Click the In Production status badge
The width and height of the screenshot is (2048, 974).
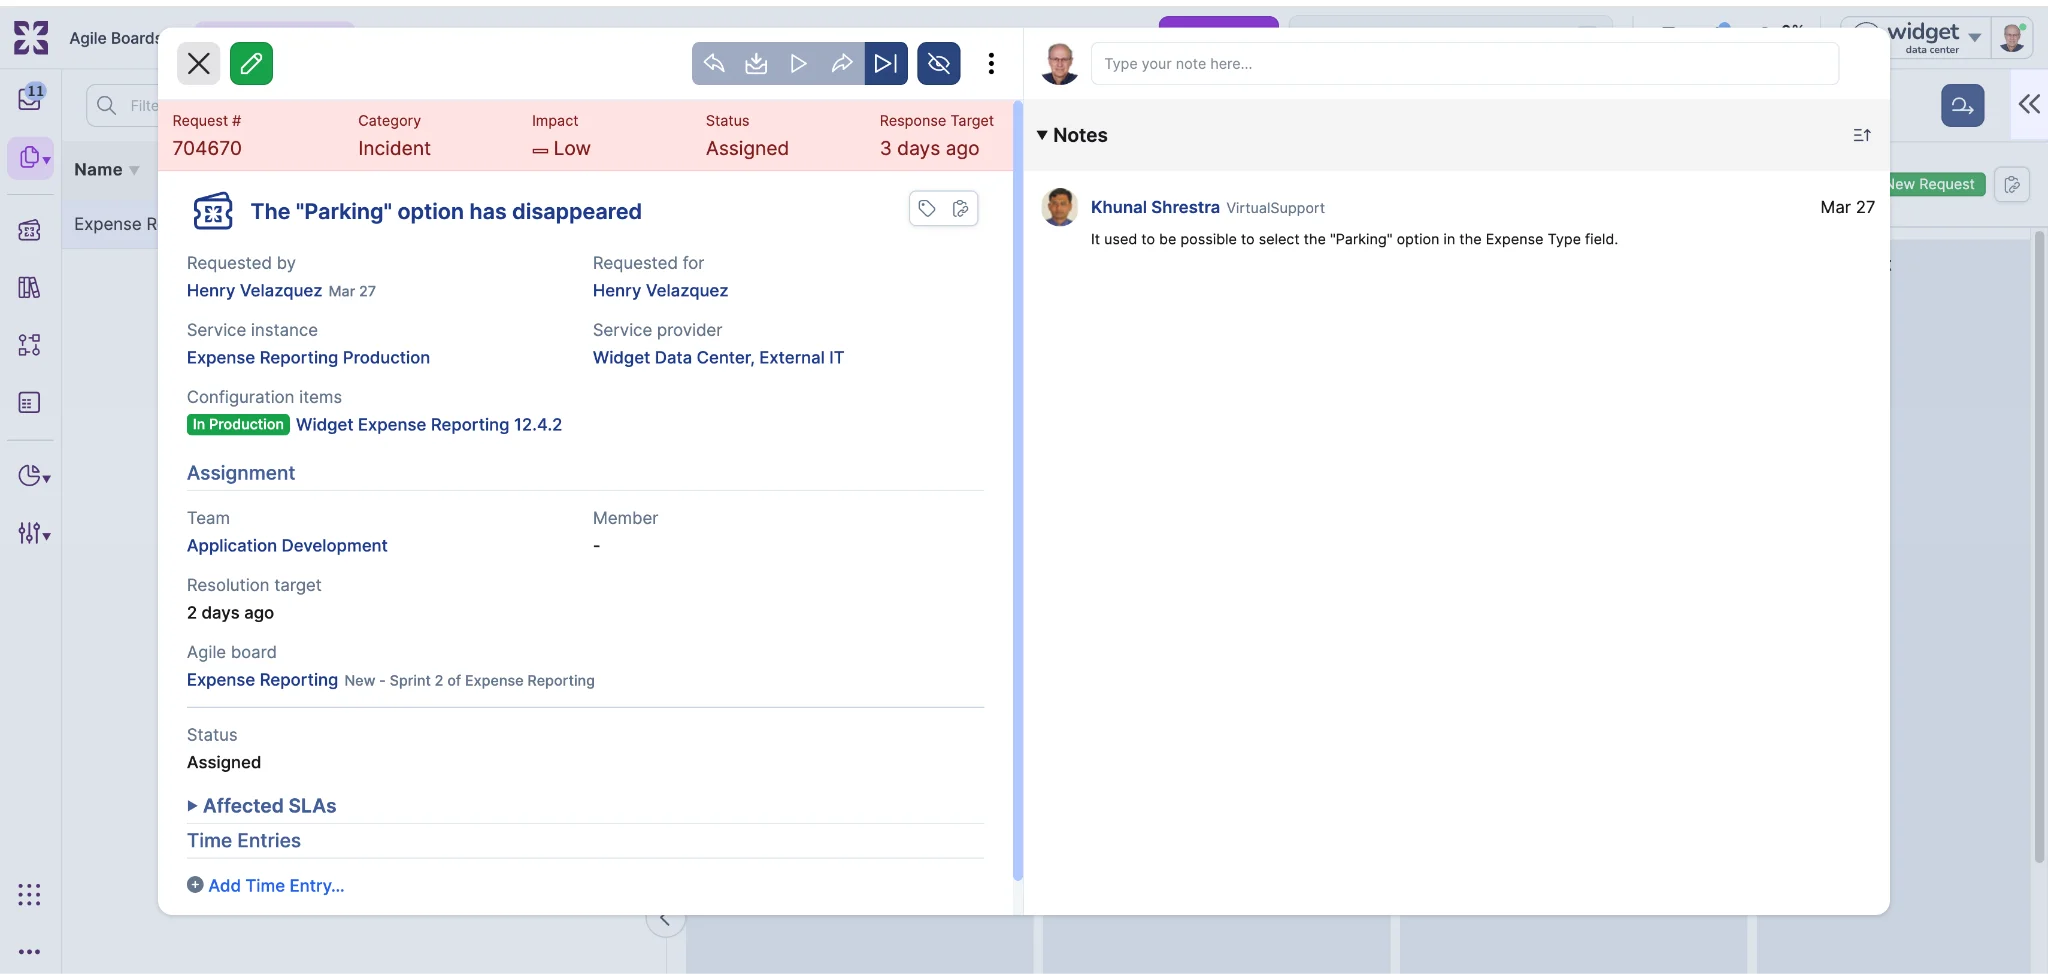click(x=238, y=425)
